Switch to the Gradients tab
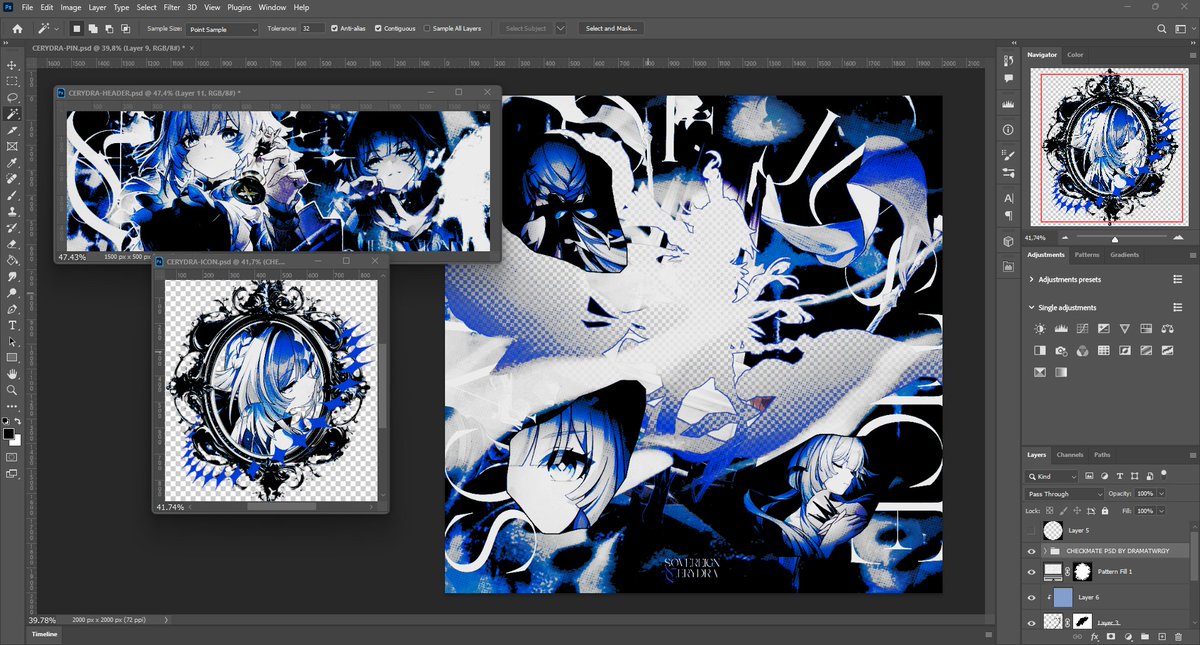 [x=1125, y=255]
